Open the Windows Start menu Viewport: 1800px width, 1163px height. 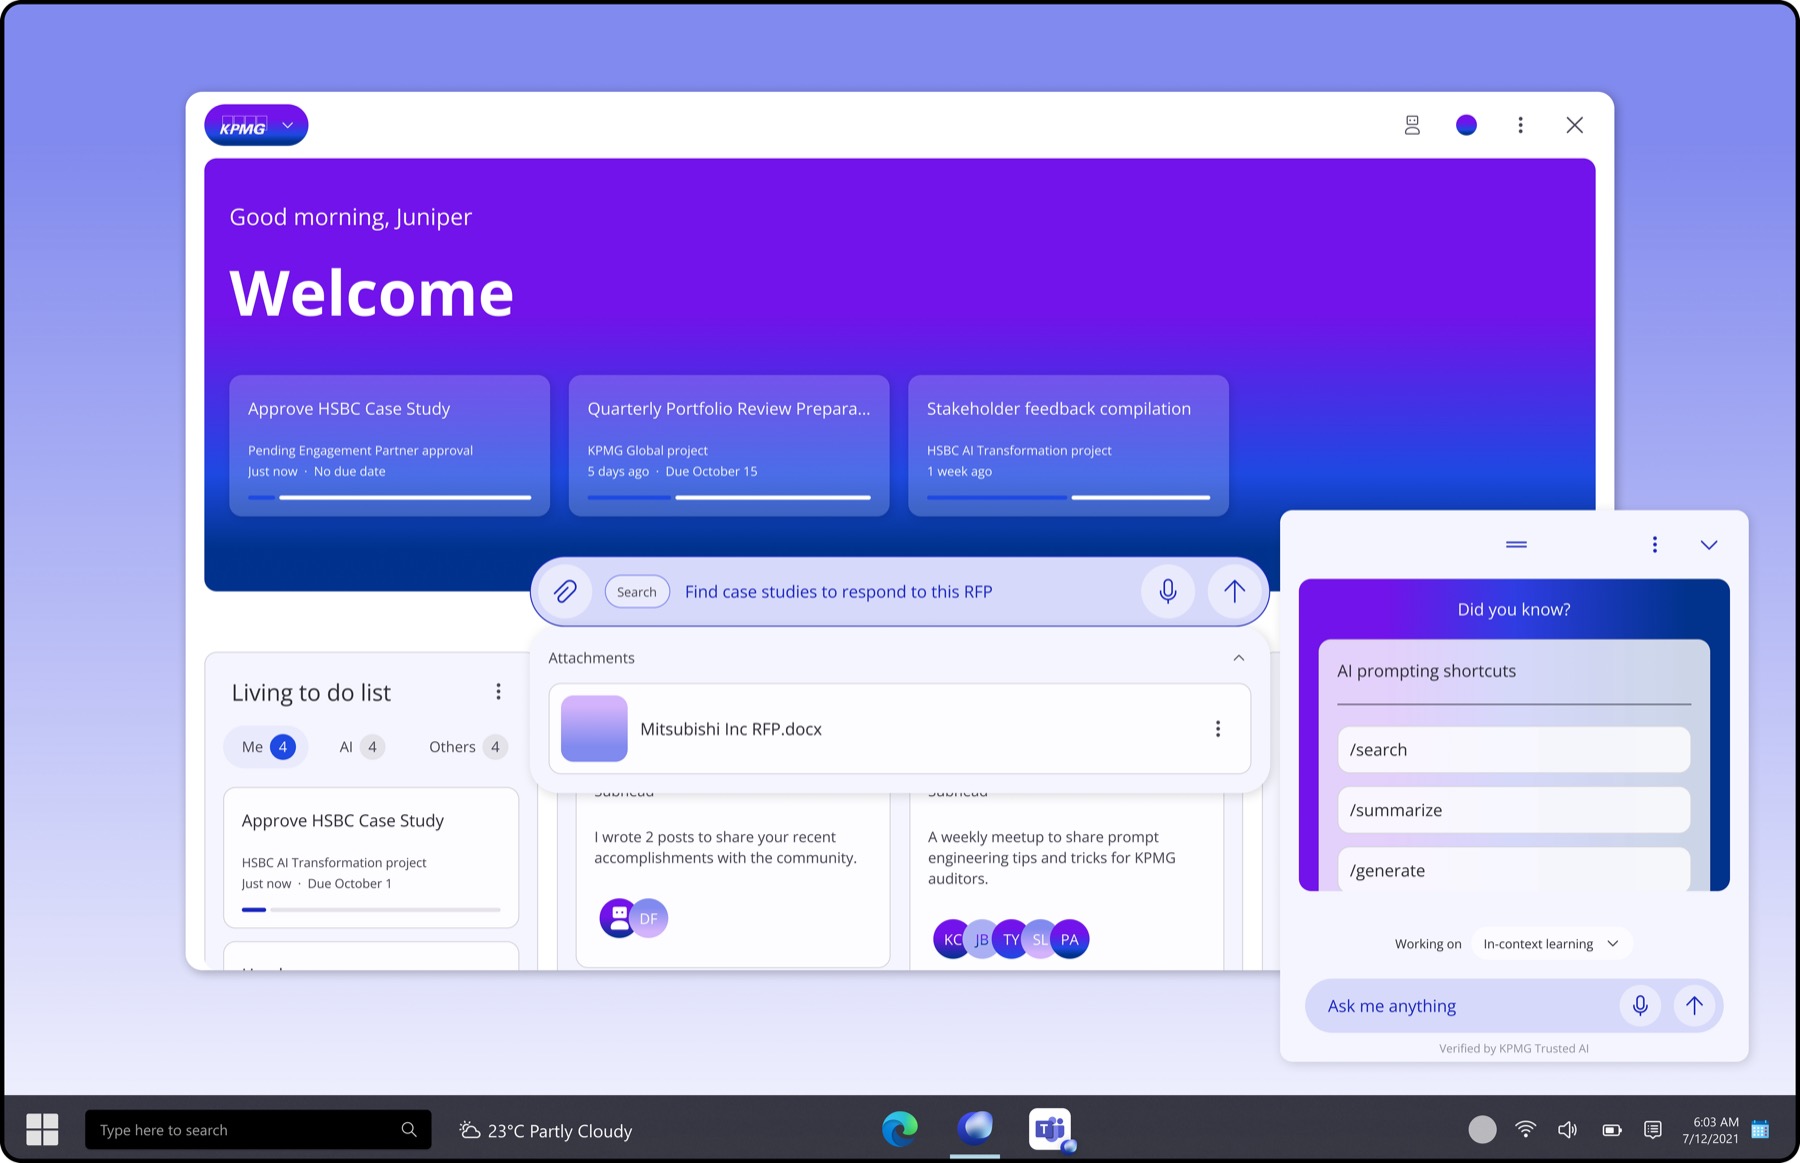pyautogui.click(x=42, y=1130)
